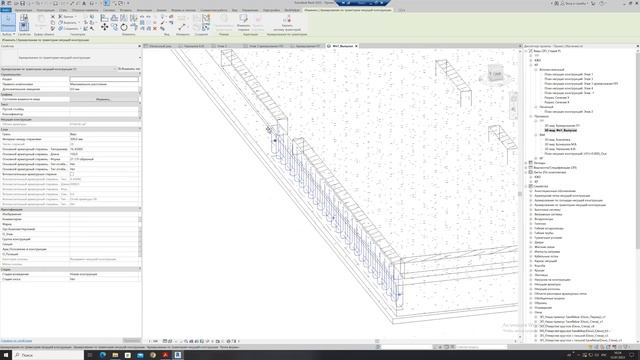Click the Paste icon in Clipboard panel
Image resolution: width=640 pixels, height=360 pixels.
click(x=41, y=20)
